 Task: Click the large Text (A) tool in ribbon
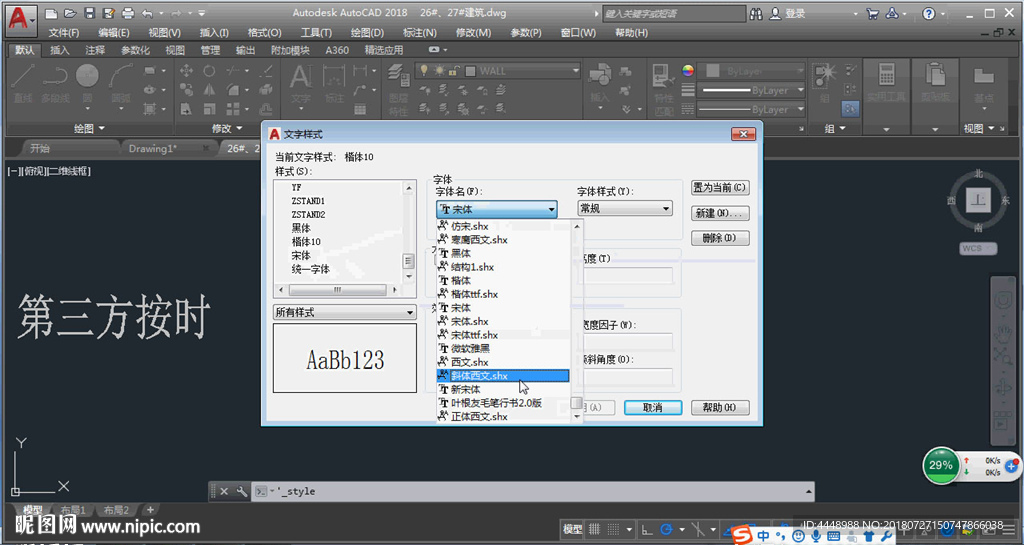[300, 78]
